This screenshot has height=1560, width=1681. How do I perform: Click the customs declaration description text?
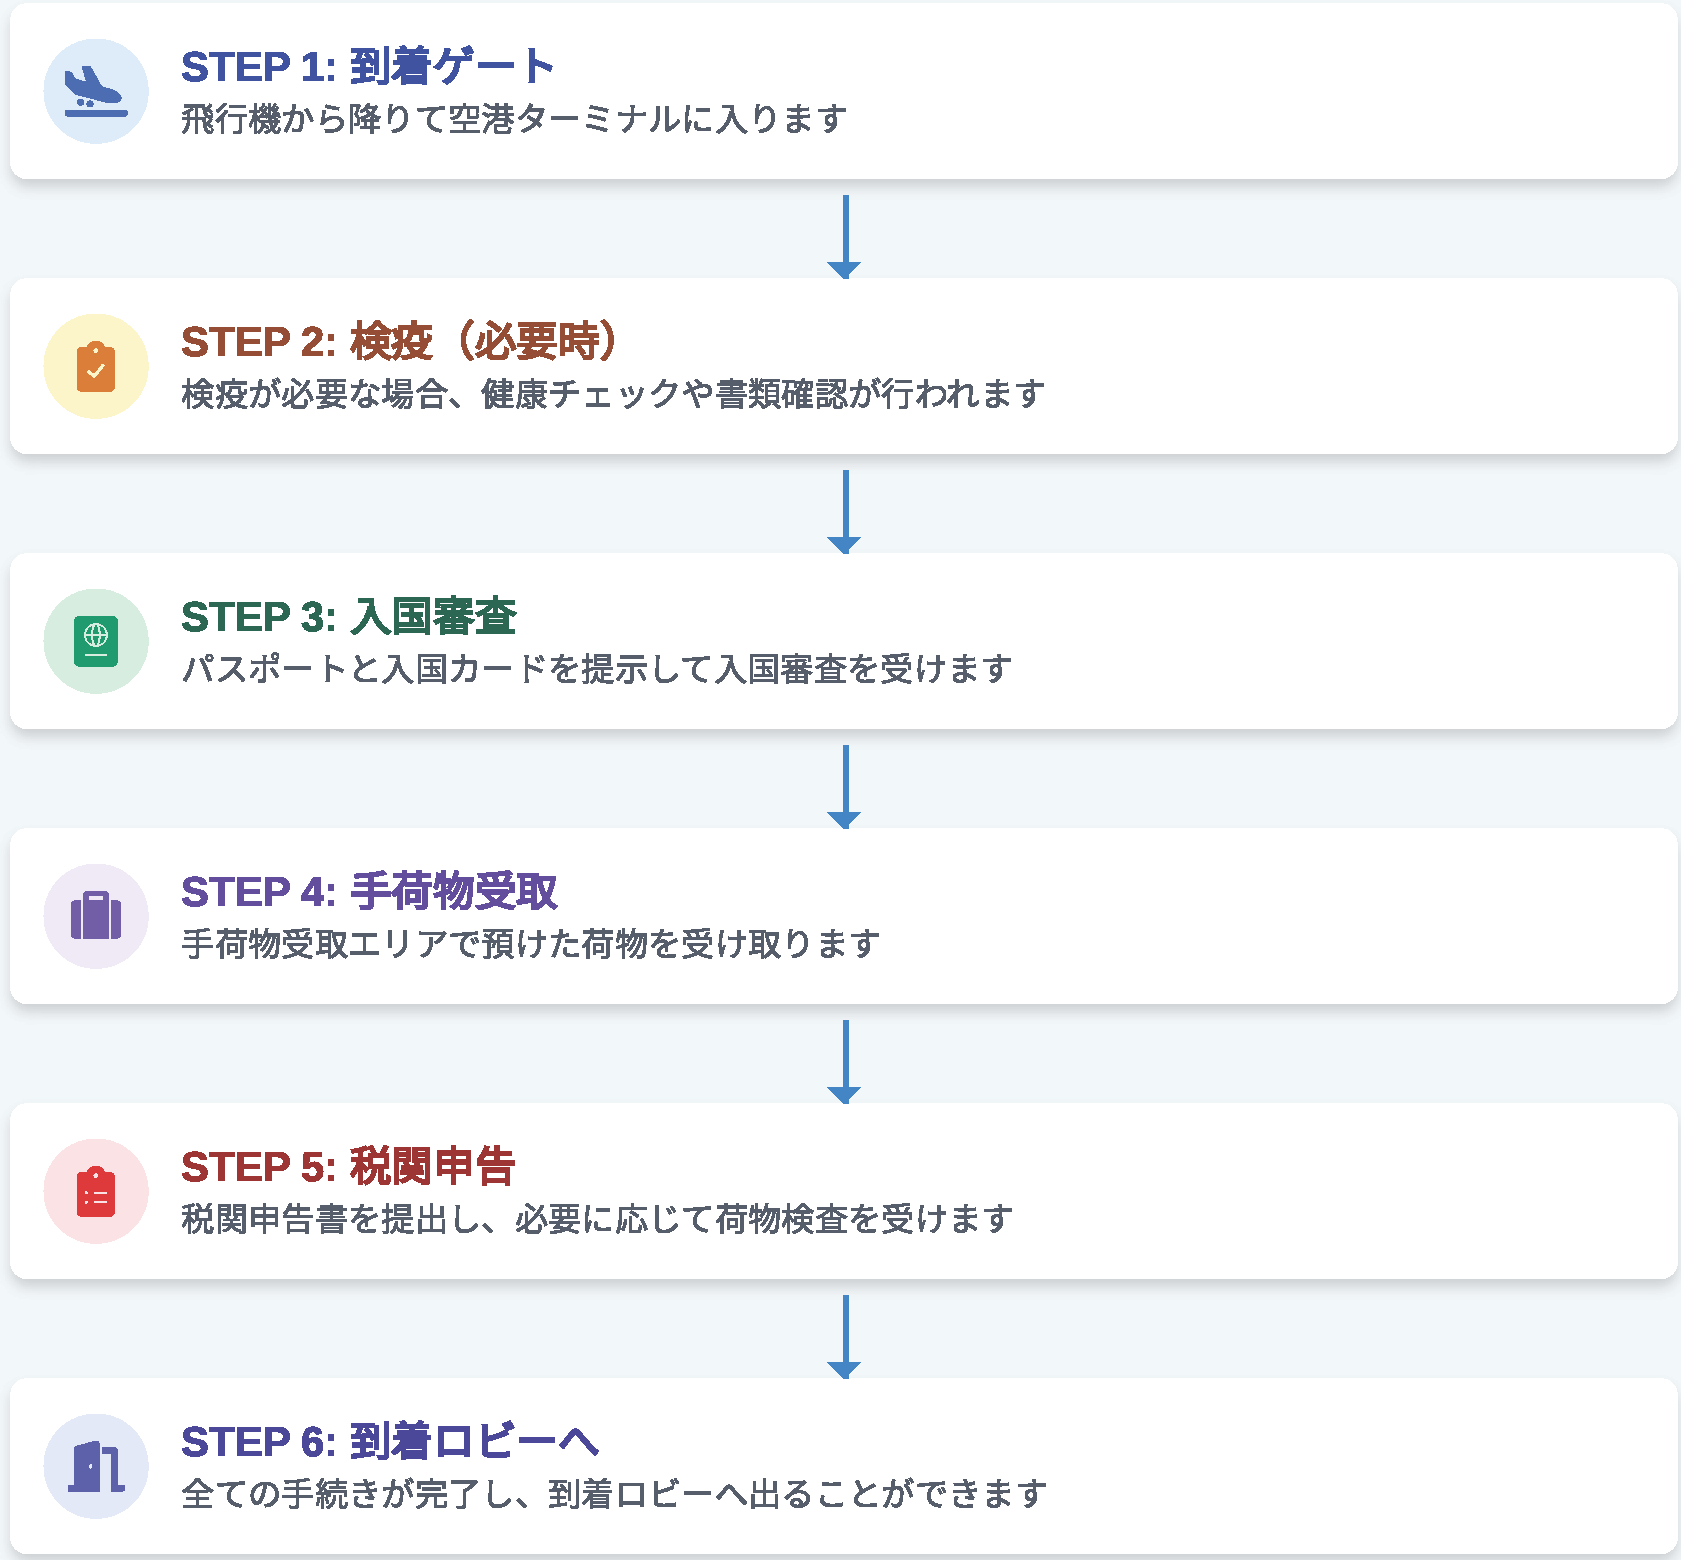tap(597, 1219)
